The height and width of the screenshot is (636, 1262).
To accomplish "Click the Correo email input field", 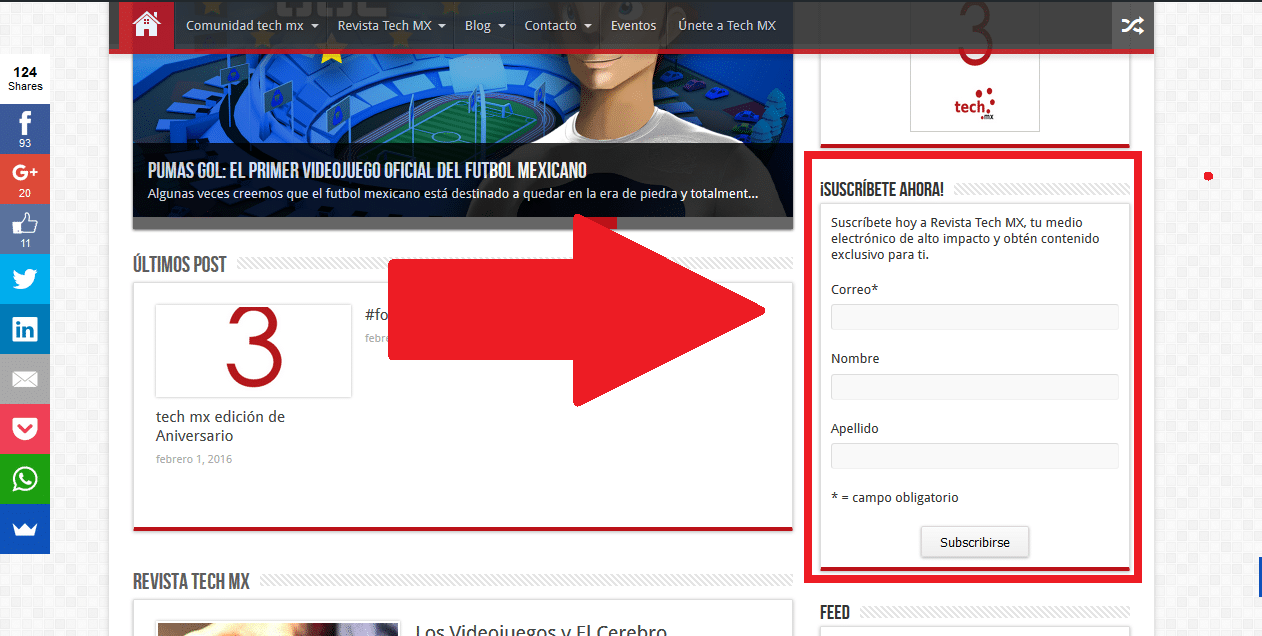I will (975, 317).
